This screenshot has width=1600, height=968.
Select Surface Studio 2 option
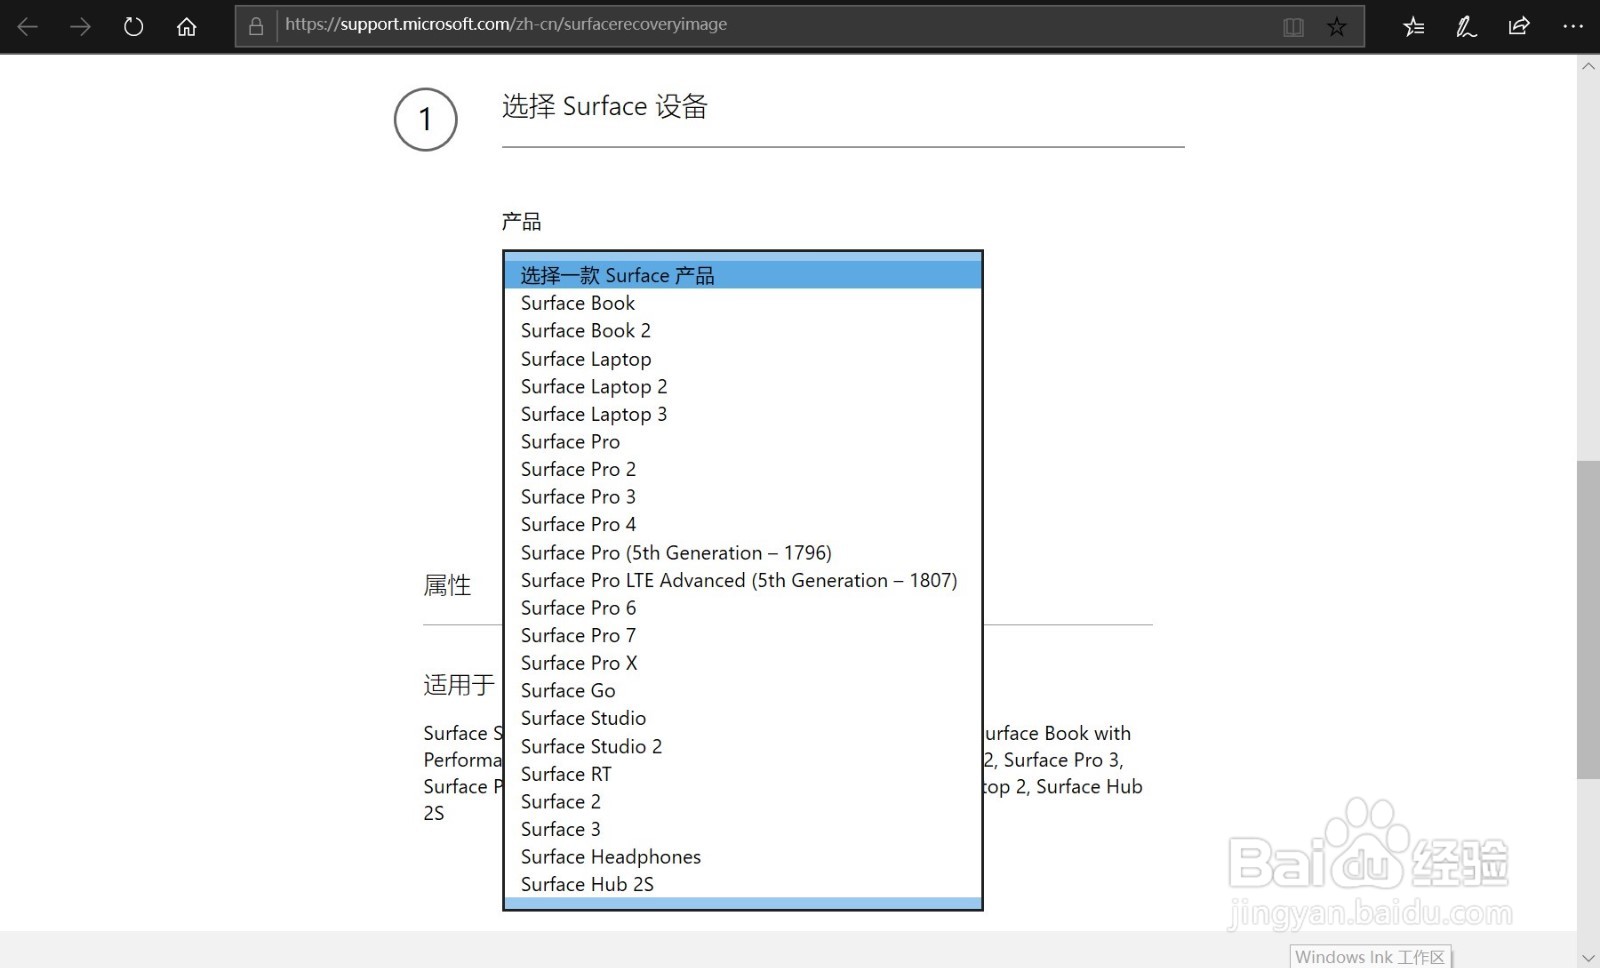(743, 747)
